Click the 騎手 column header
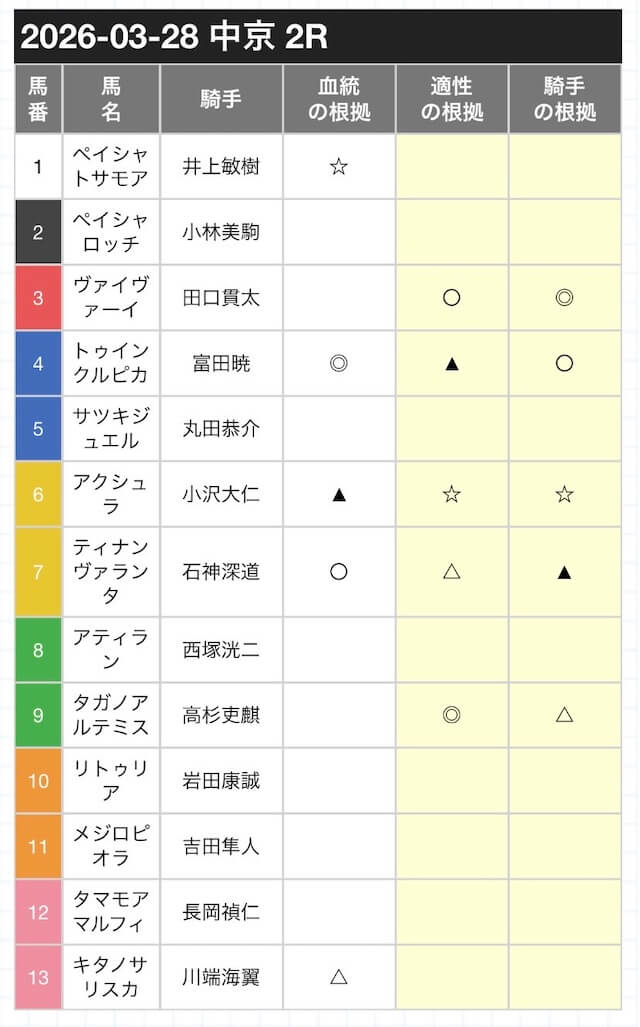Screen dimensions: 640x1027 point(221,99)
